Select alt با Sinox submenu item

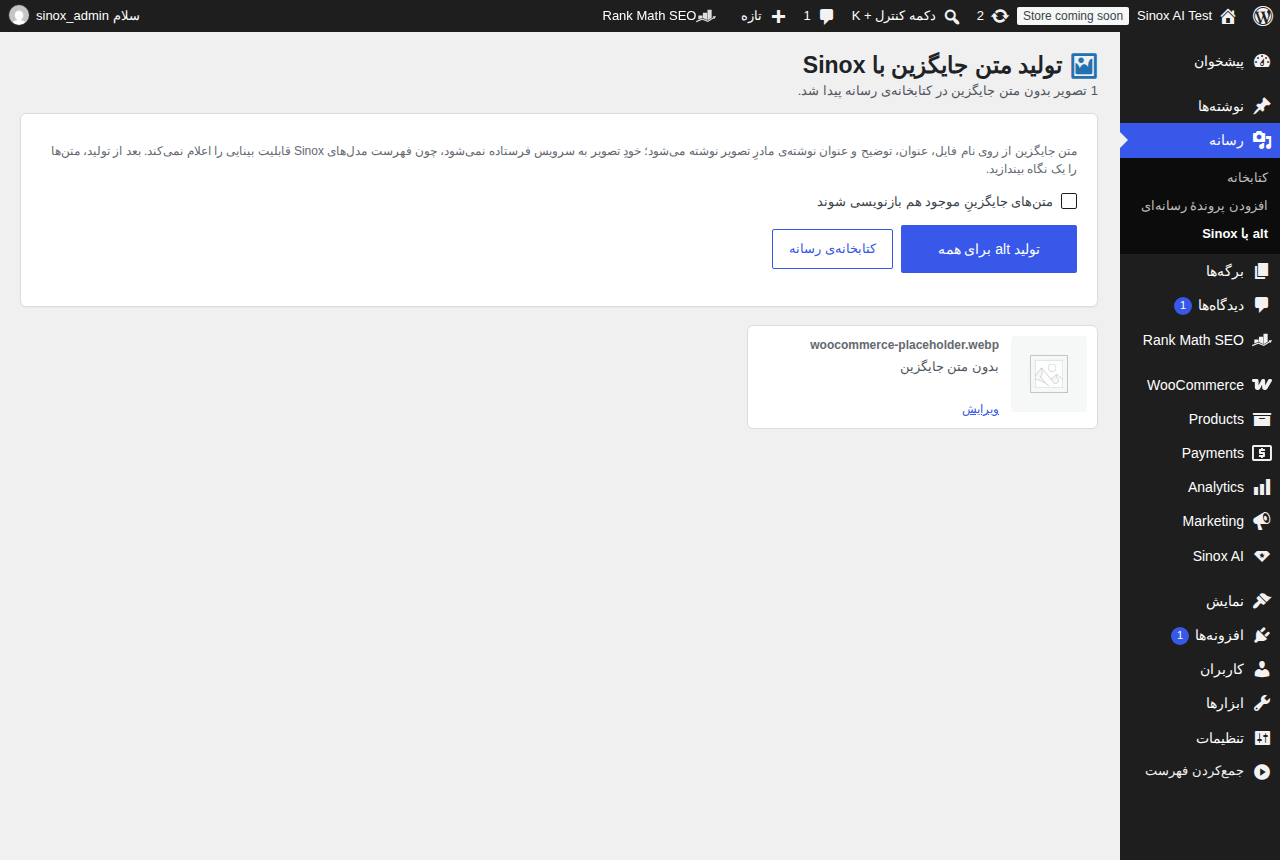(1235, 233)
